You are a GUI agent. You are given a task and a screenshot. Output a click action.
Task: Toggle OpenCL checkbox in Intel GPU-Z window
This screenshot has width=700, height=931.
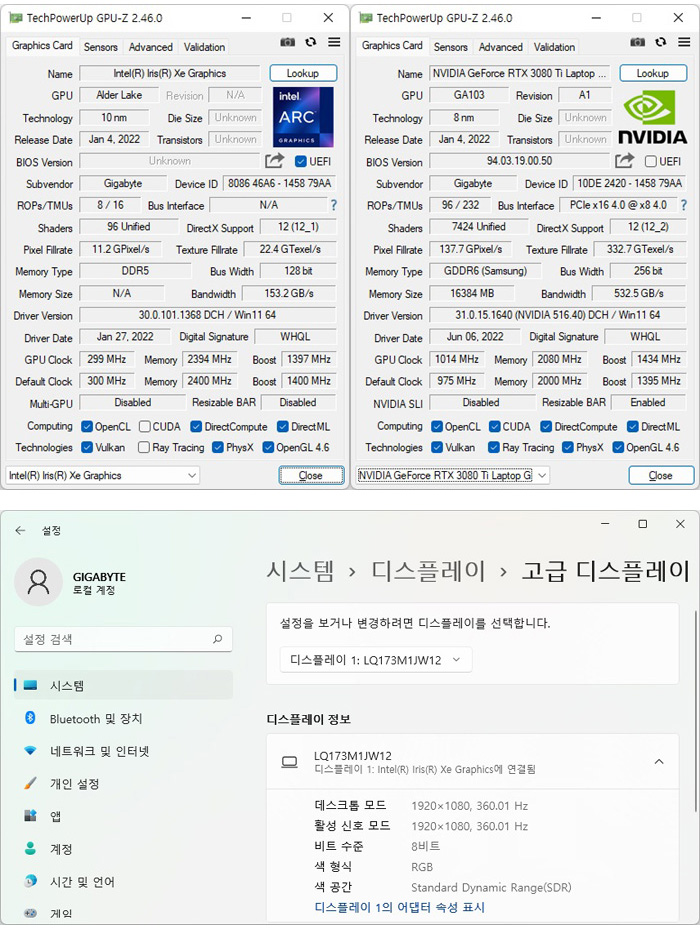point(87,427)
